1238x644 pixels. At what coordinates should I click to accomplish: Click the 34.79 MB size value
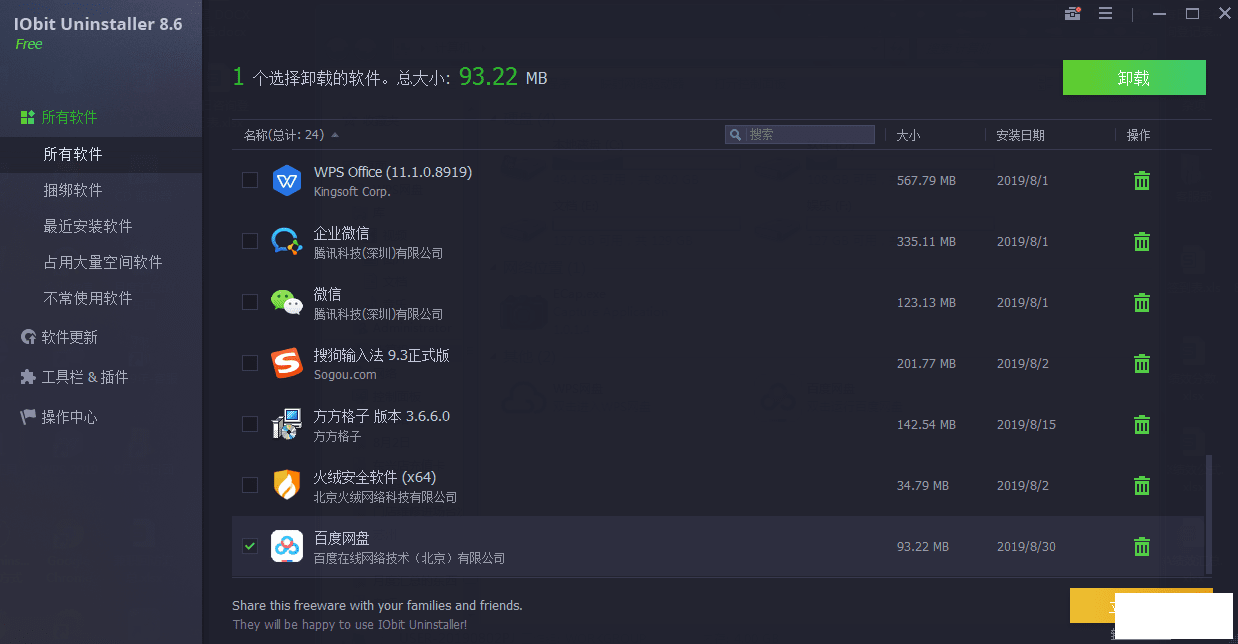(923, 486)
